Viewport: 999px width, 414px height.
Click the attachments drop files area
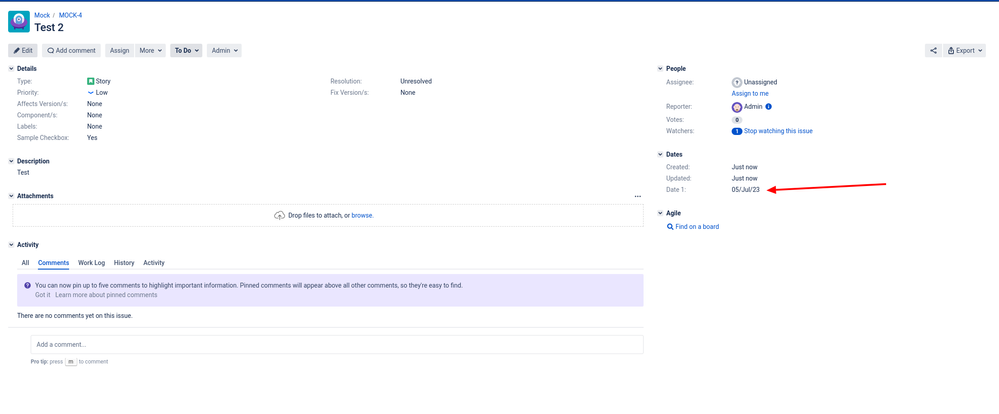tap(328, 215)
